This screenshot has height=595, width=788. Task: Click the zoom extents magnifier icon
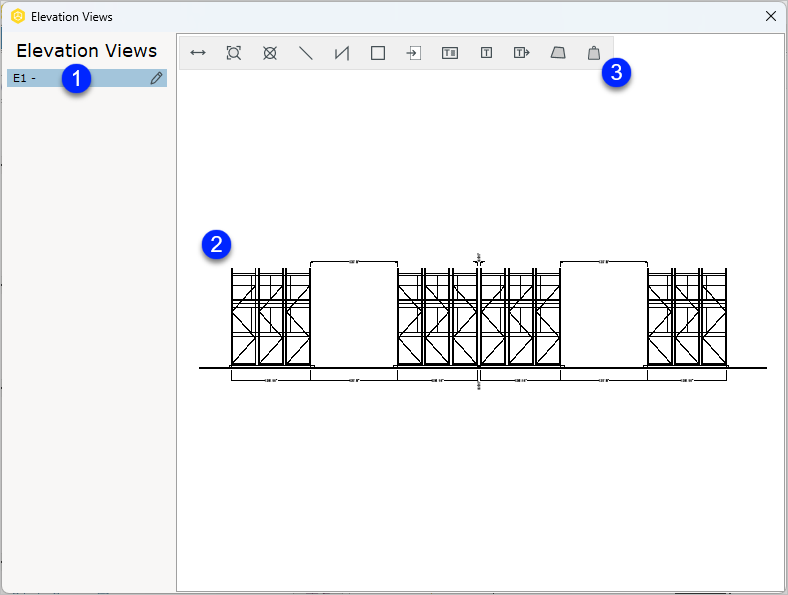point(234,53)
